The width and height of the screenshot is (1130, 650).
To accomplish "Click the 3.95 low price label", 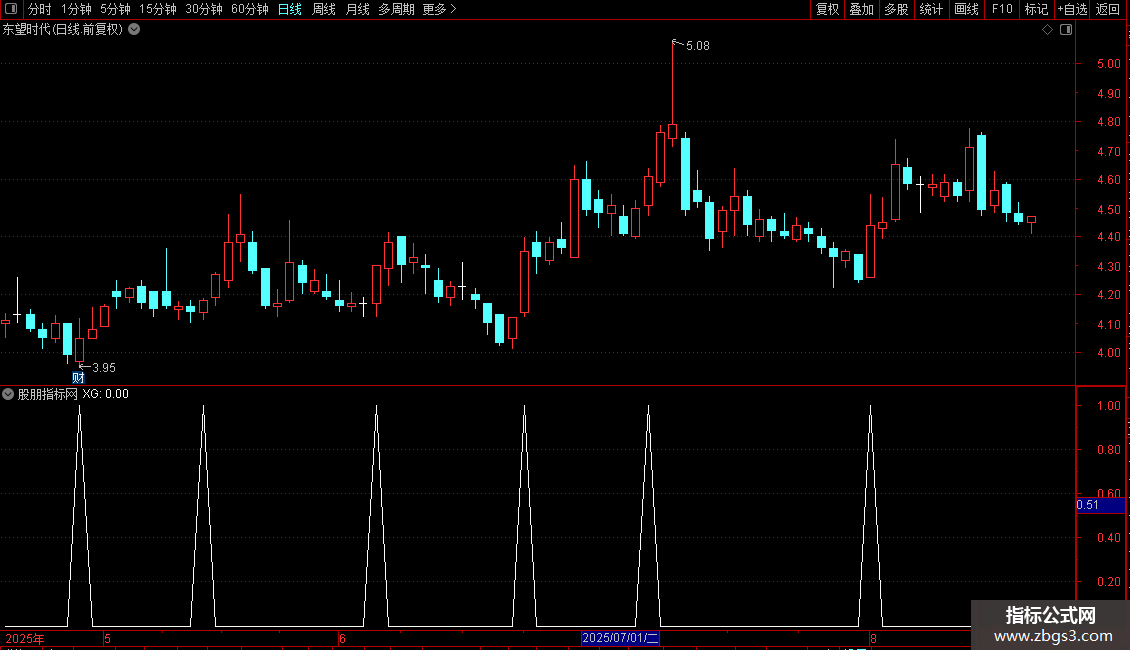I will click(104, 368).
